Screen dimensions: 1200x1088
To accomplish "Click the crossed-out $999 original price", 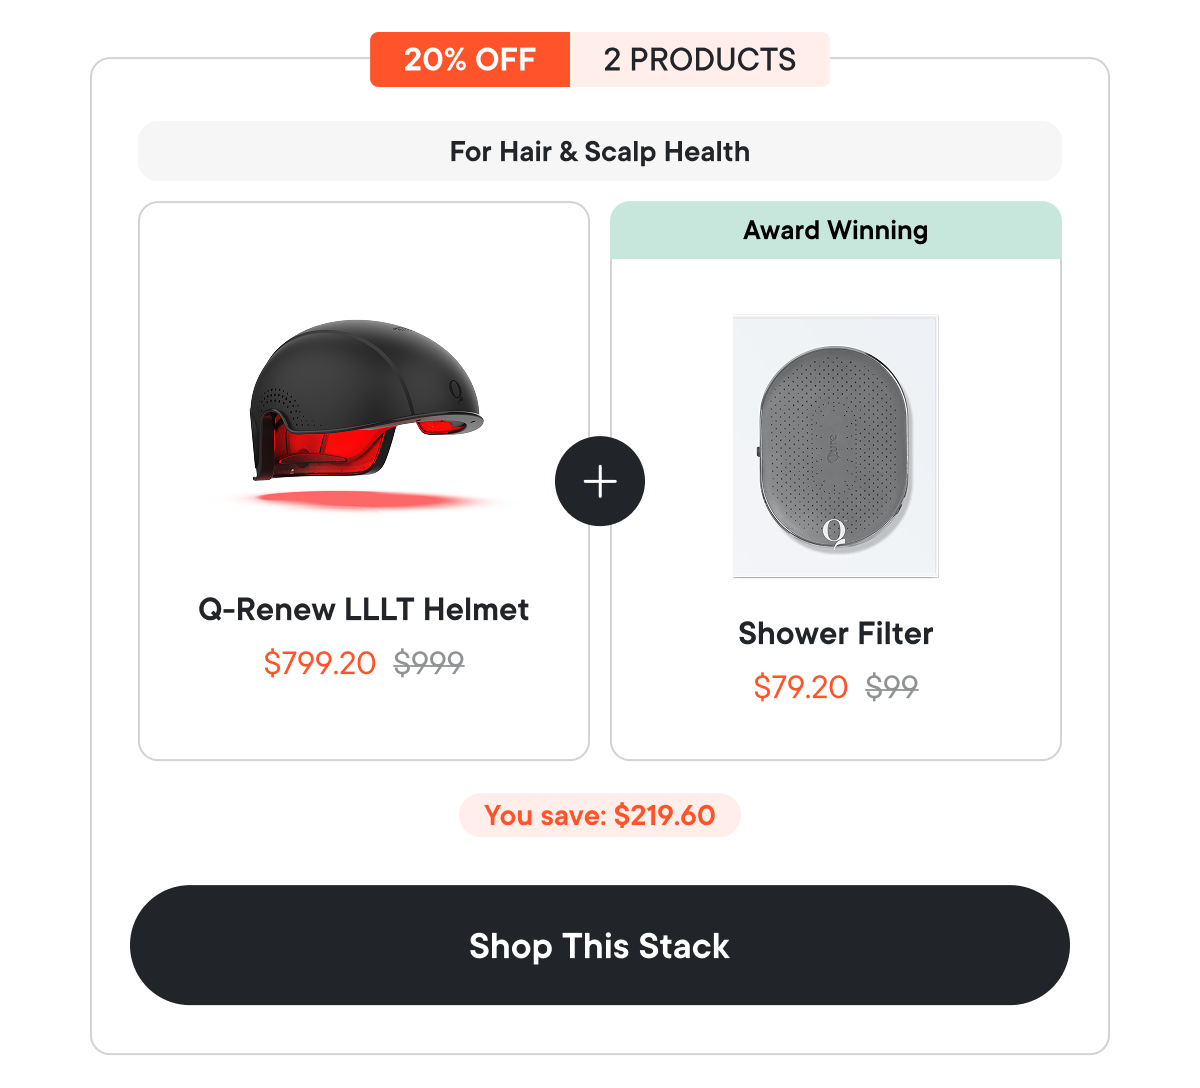I will tap(428, 663).
